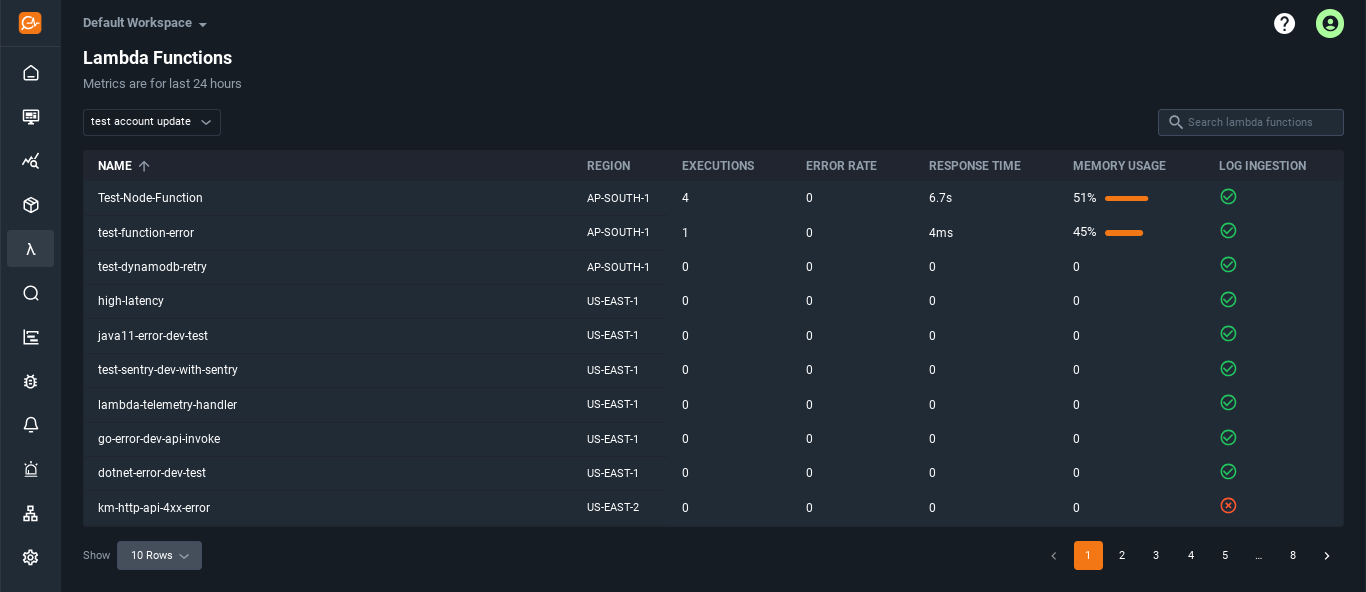Open the Home icon in sidebar
This screenshot has width=1366, height=592.
31,73
